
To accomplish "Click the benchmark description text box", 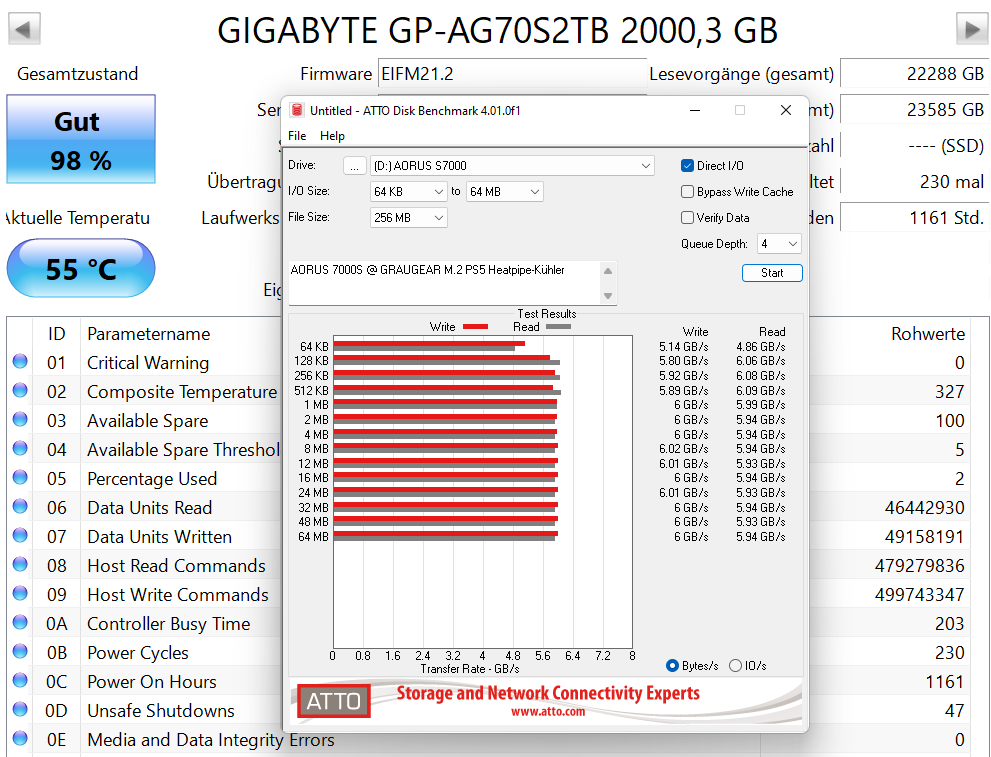I will coord(444,282).
